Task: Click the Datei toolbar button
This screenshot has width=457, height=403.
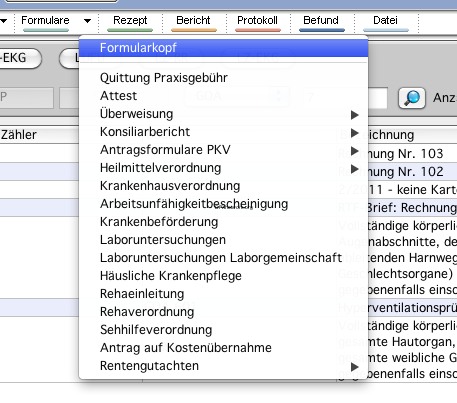Action: click(385, 22)
